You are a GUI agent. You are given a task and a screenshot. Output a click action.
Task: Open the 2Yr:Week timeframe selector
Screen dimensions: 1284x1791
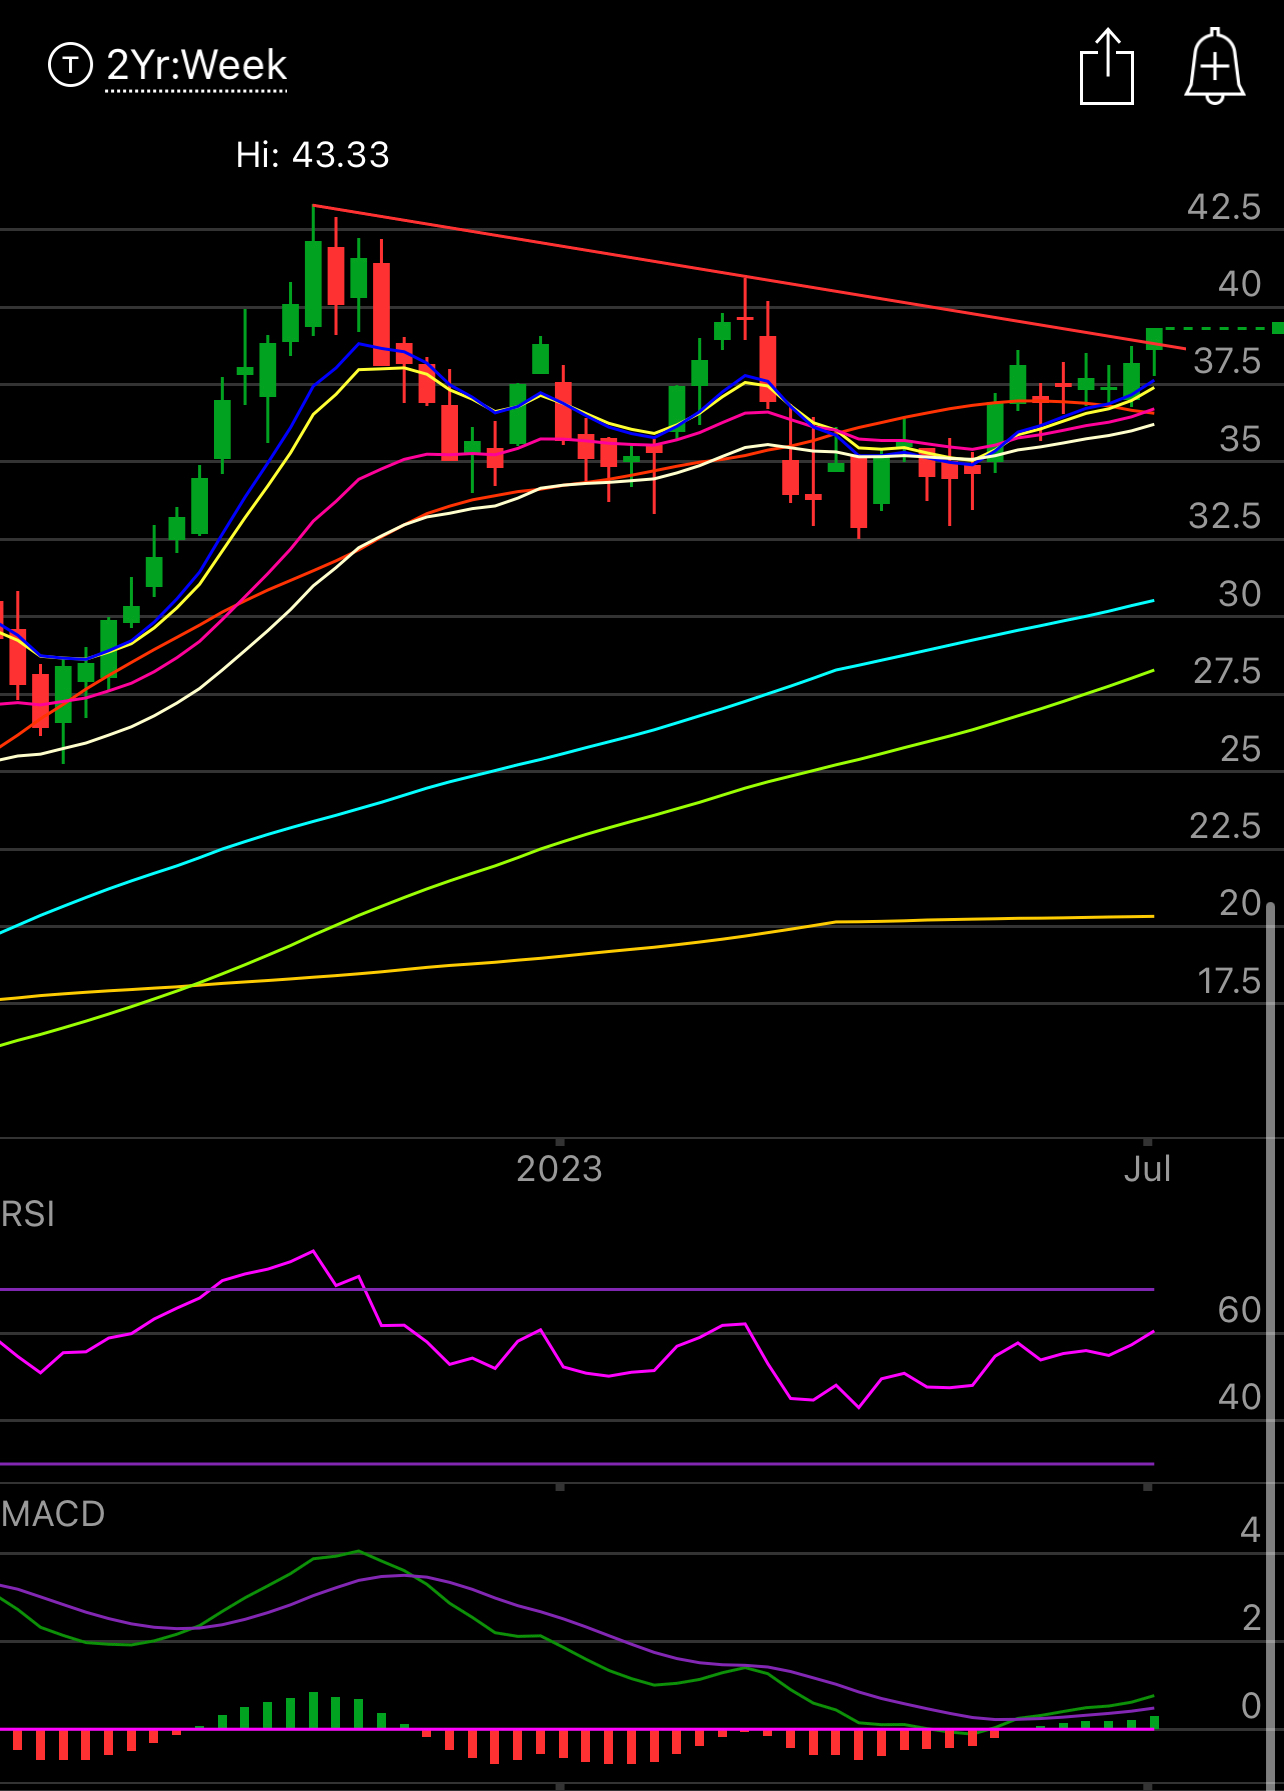coord(196,66)
